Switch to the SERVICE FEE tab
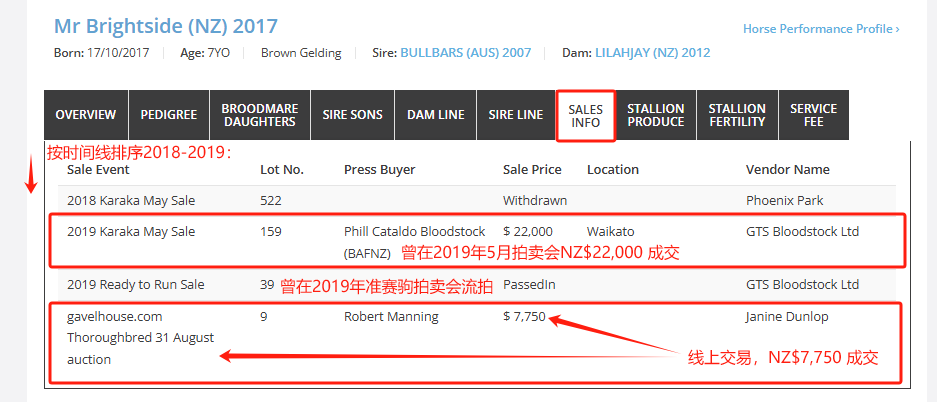This screenshot has width=937, height=402. click(814, 115)
